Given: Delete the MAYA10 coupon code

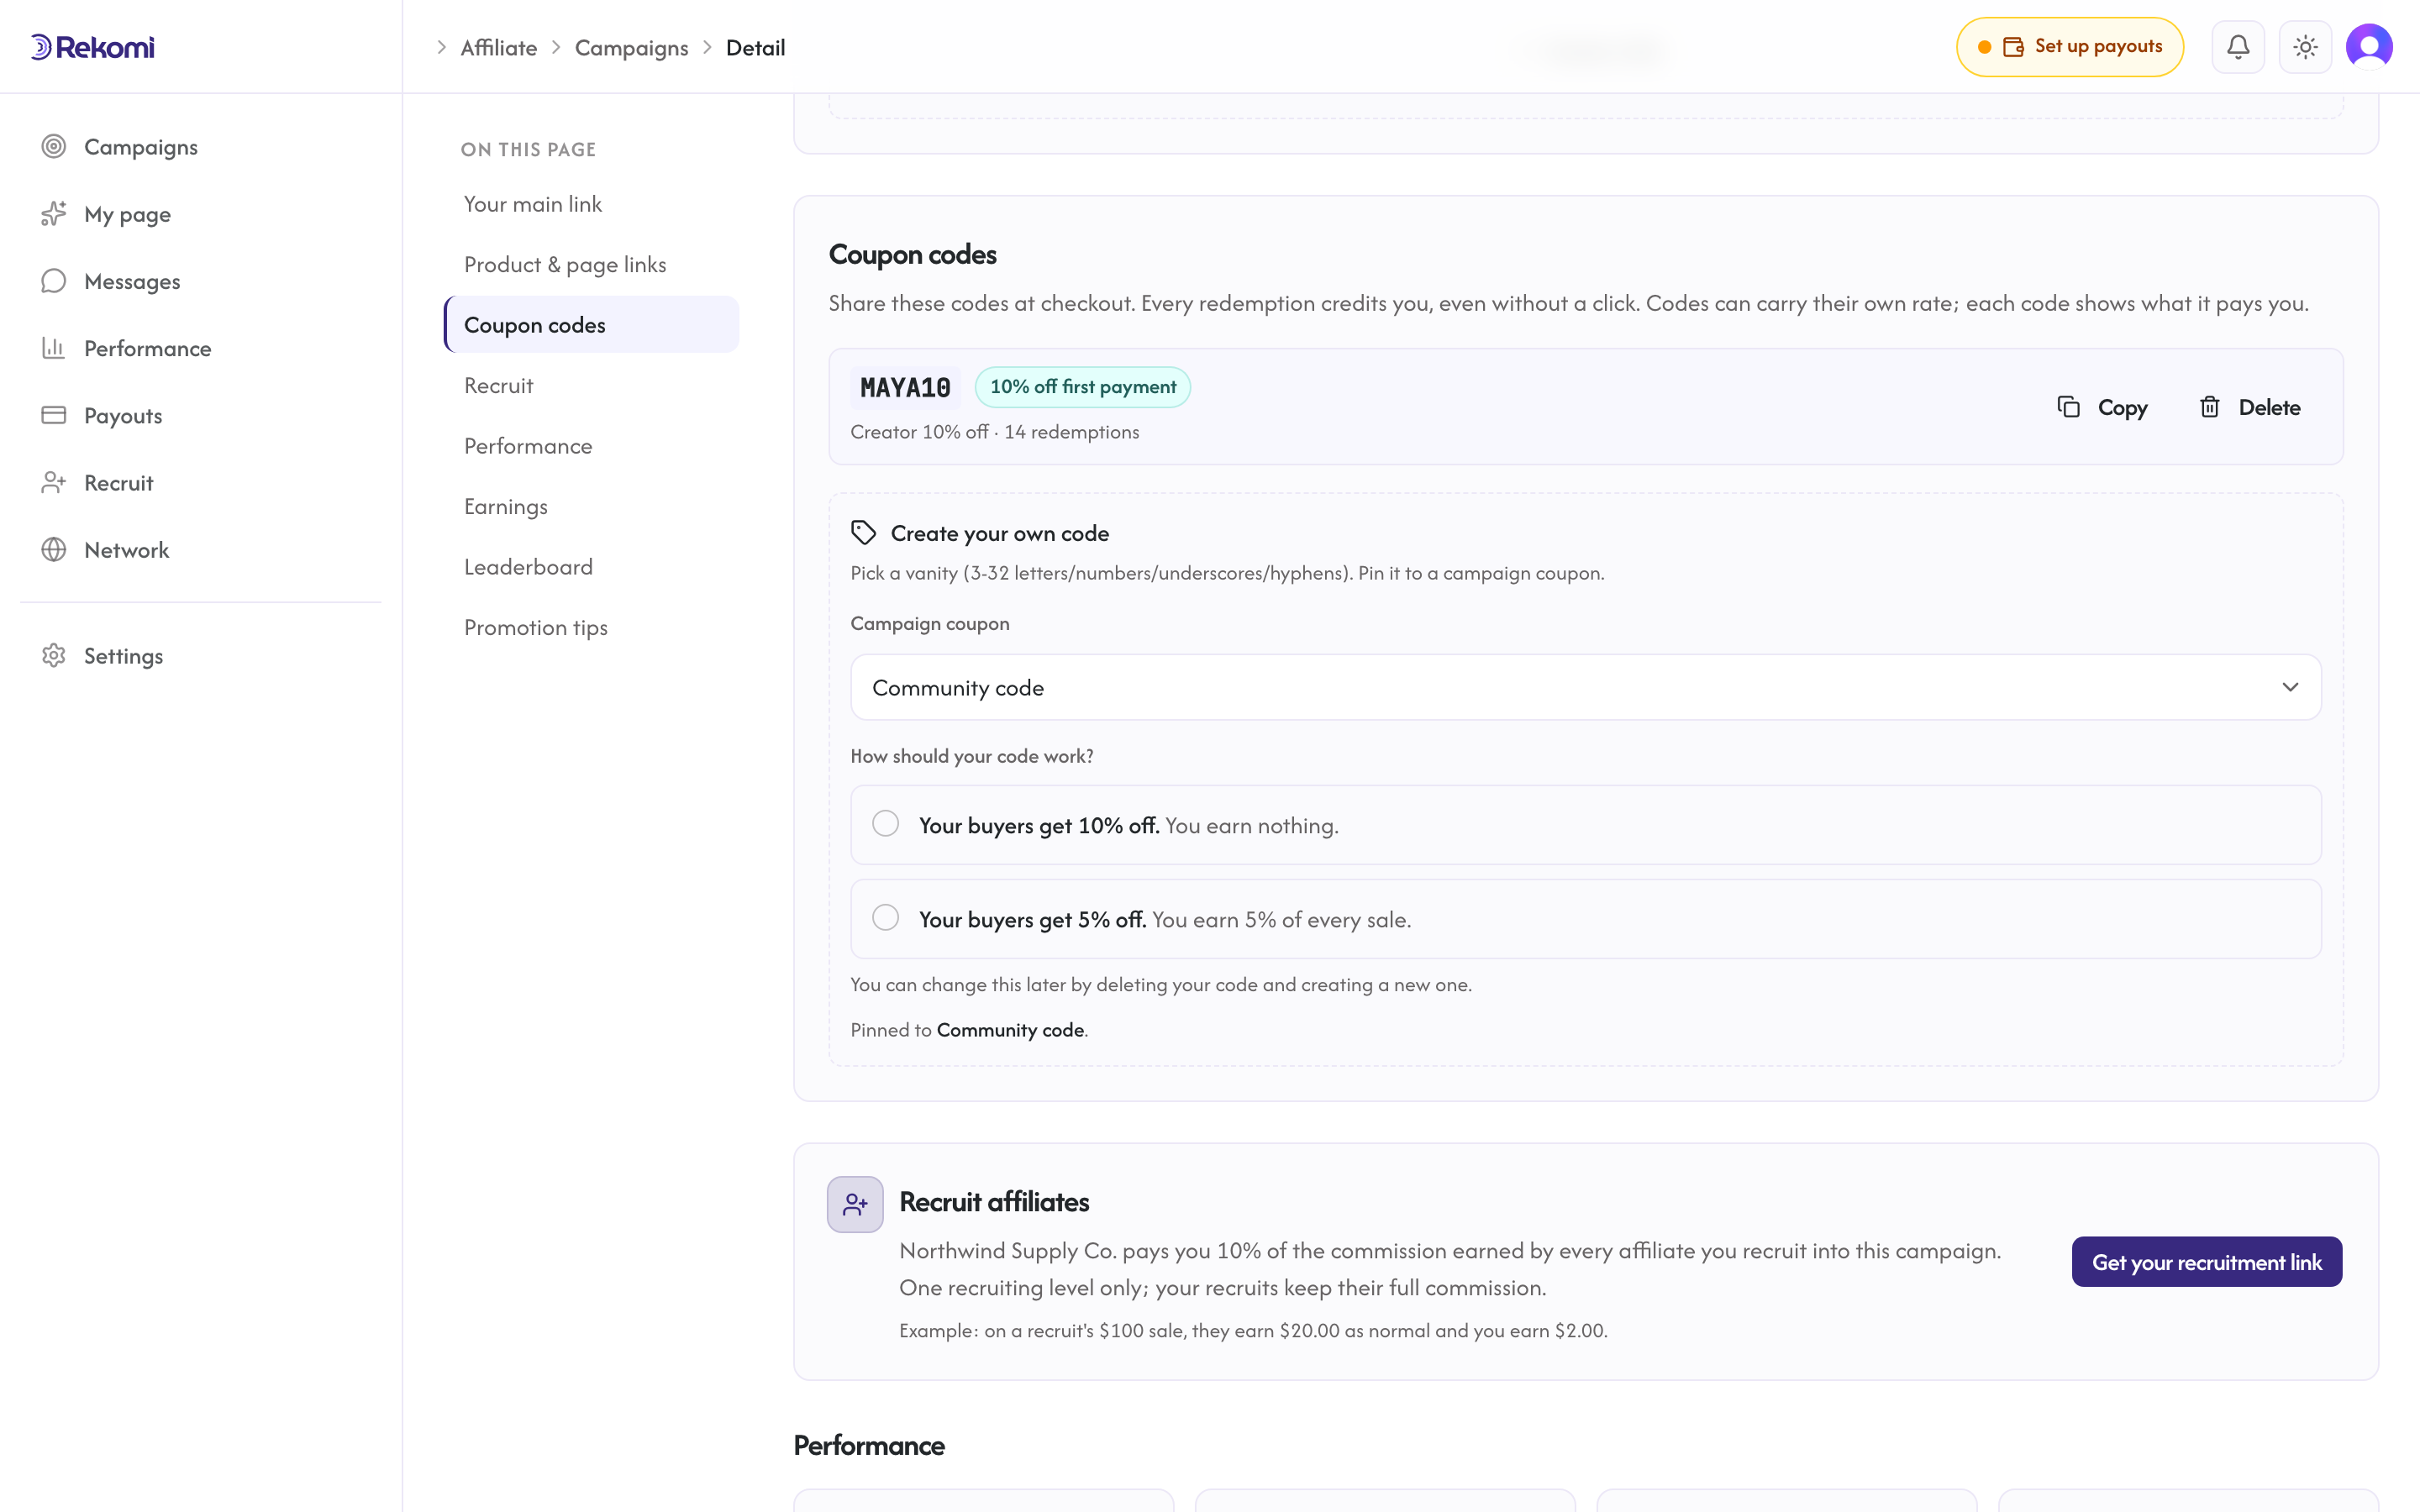Looking at the screenshot, I should pyautogui.click(x=2249, y=407).
